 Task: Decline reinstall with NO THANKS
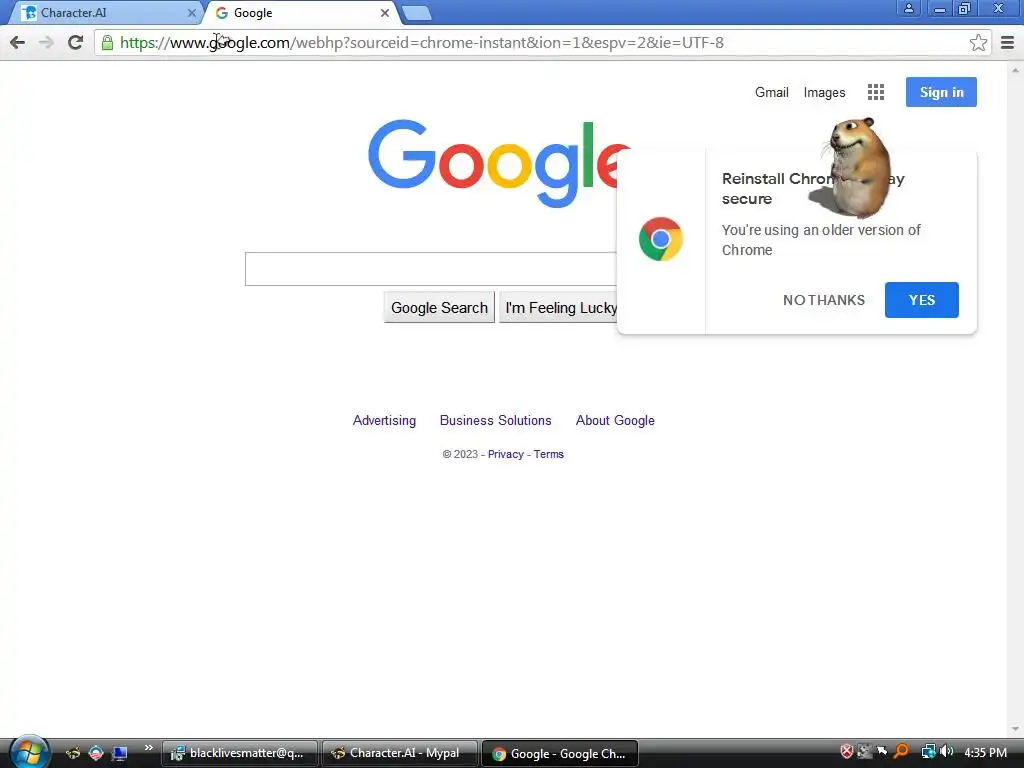tap(824, 300)
